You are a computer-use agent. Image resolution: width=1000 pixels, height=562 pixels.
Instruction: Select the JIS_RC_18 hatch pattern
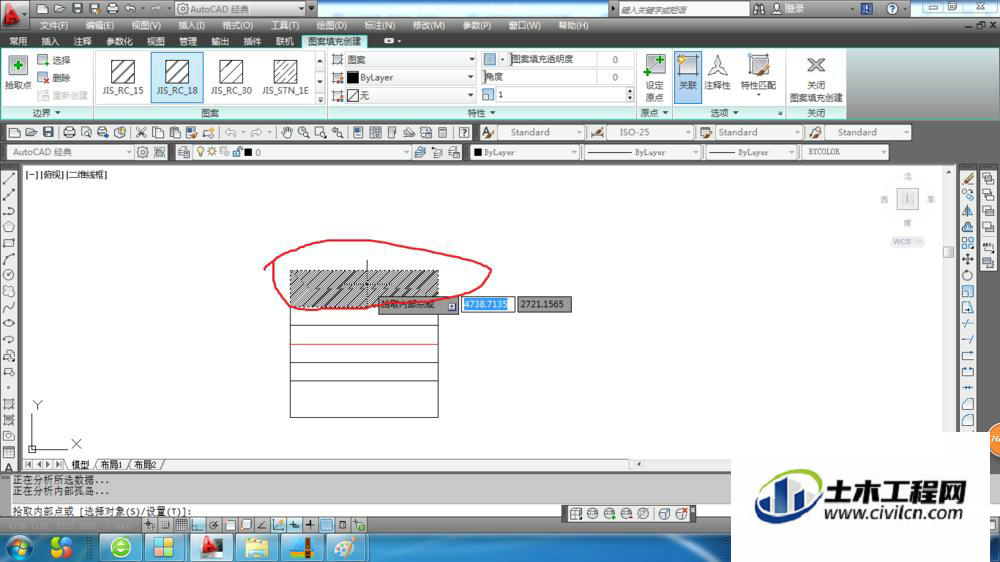pyautogui.click(x=177, y=77)
